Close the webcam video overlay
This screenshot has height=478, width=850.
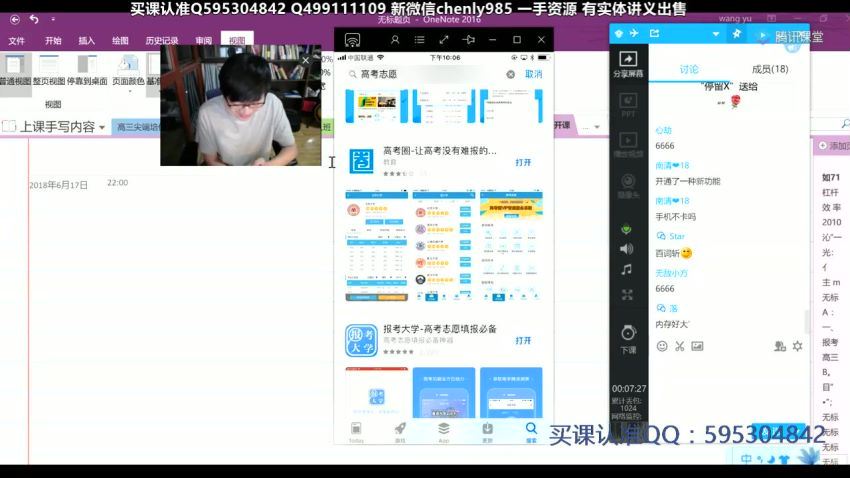click(306, 60)
